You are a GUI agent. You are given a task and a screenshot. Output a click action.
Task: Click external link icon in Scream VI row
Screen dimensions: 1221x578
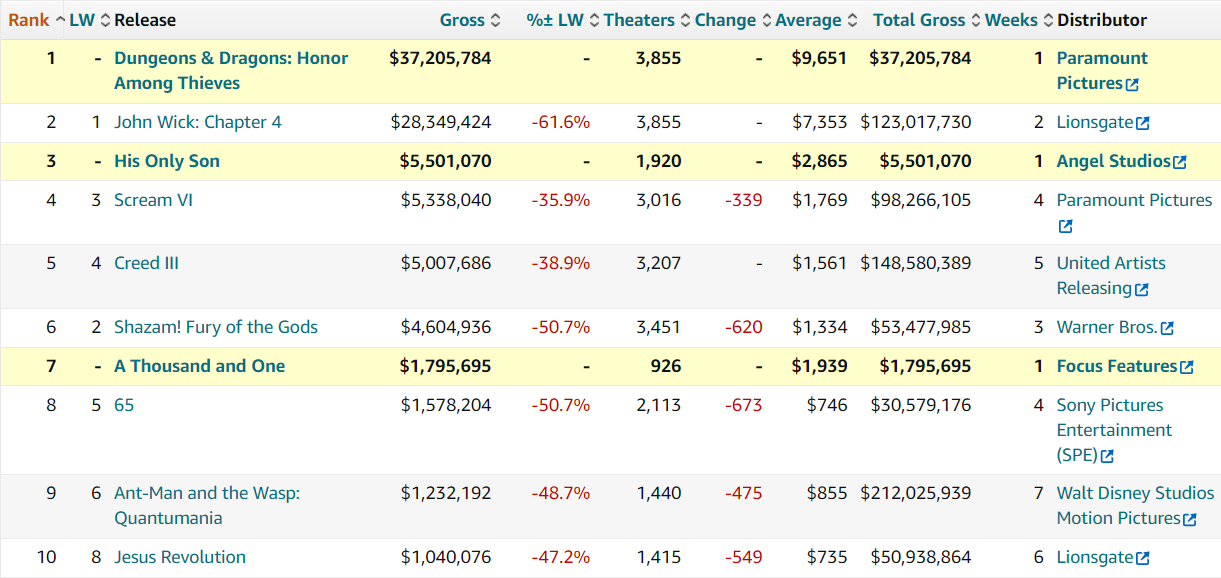1065,227
